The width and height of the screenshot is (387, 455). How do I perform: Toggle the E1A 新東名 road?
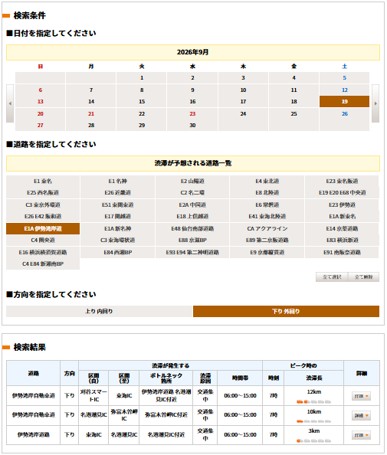(x=342, y=216)
